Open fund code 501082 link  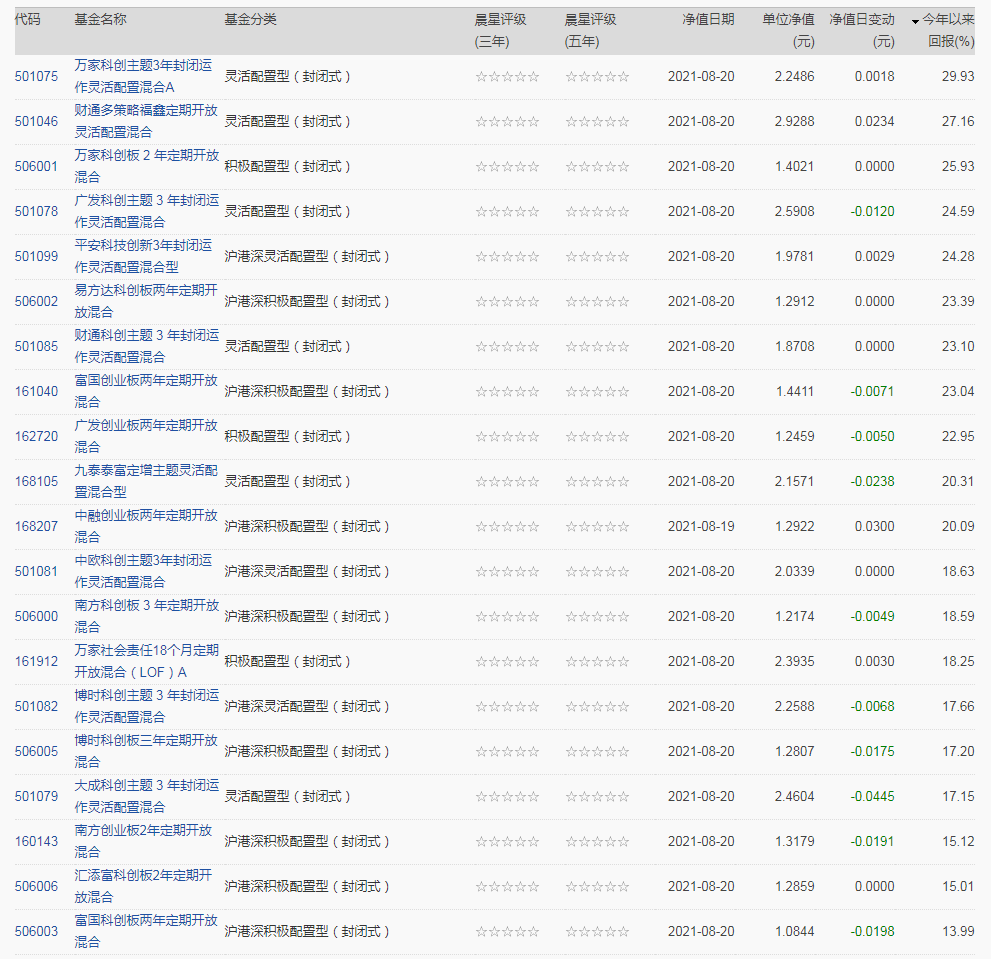[x=36, y=706]
